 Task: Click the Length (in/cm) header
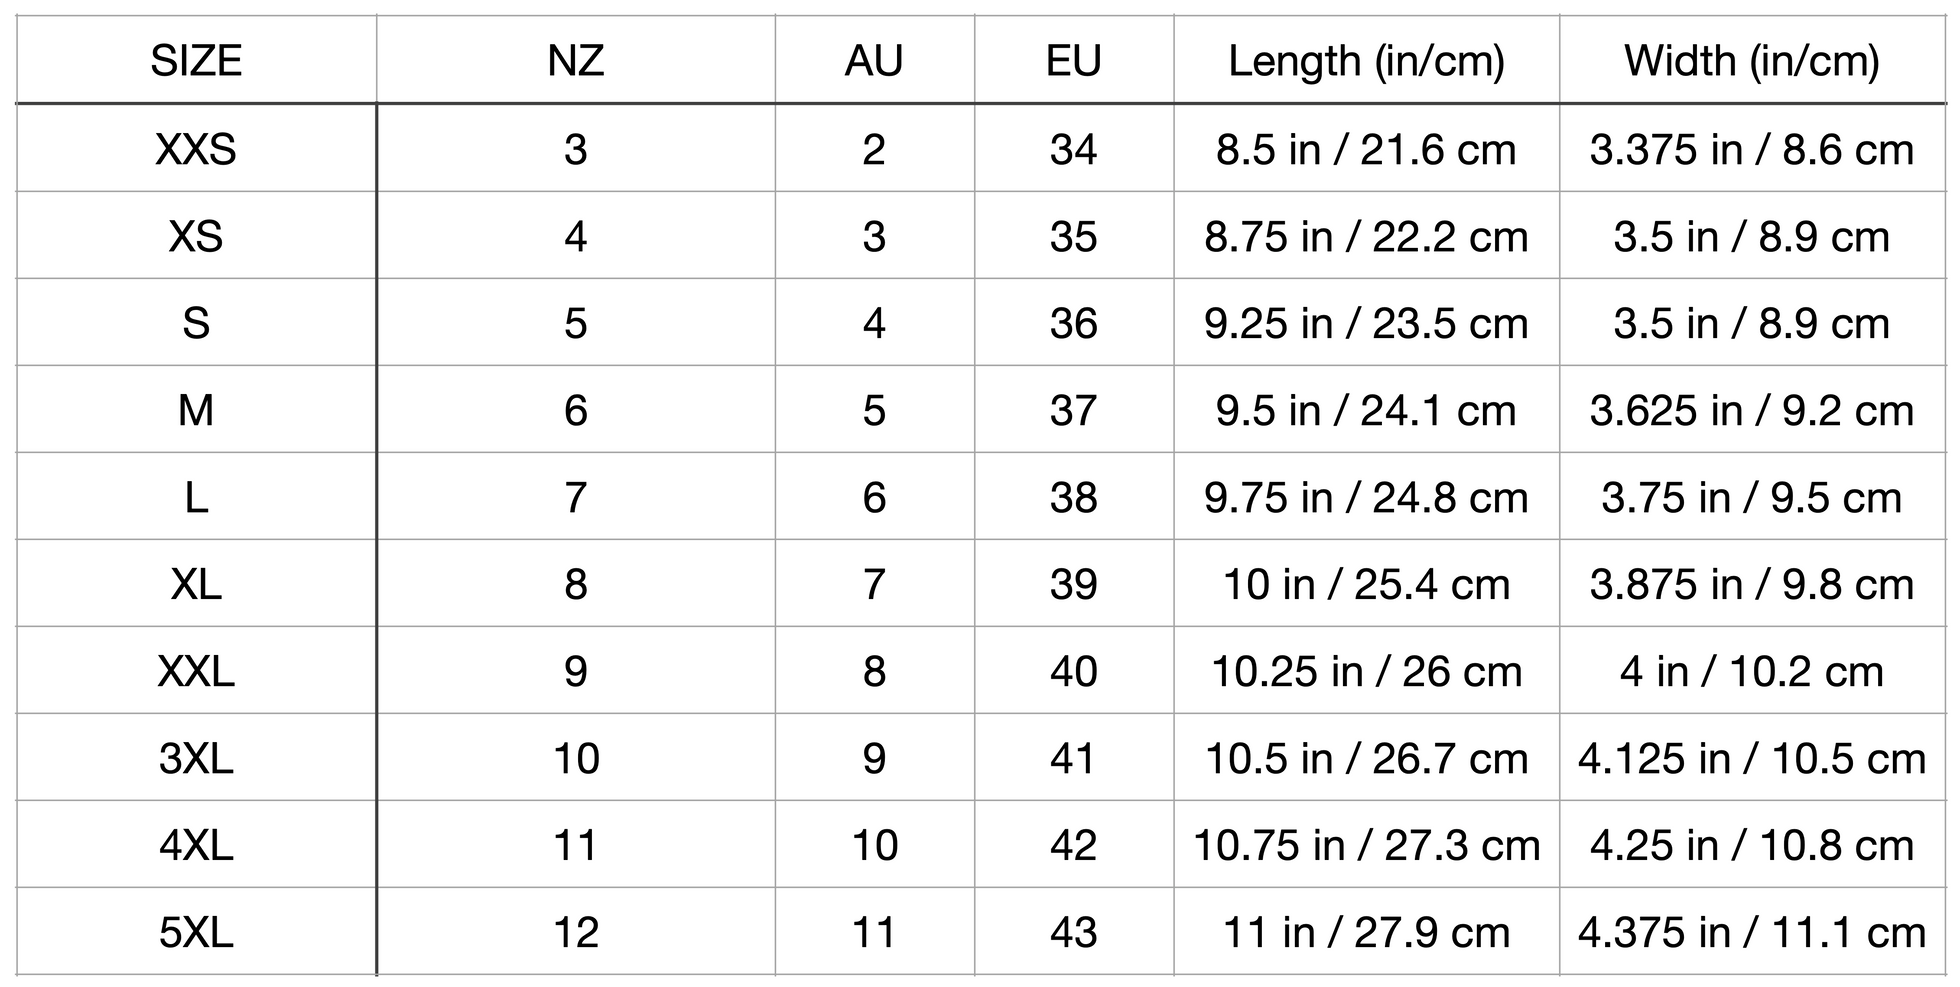[x=1367, y=61]
